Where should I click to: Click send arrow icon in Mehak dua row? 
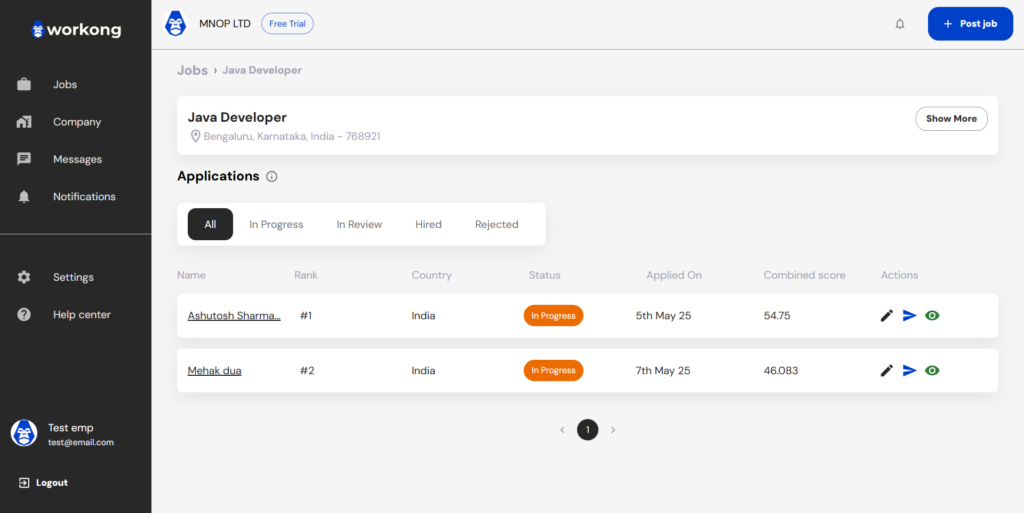pyautogui.click(x=910, y=371)
